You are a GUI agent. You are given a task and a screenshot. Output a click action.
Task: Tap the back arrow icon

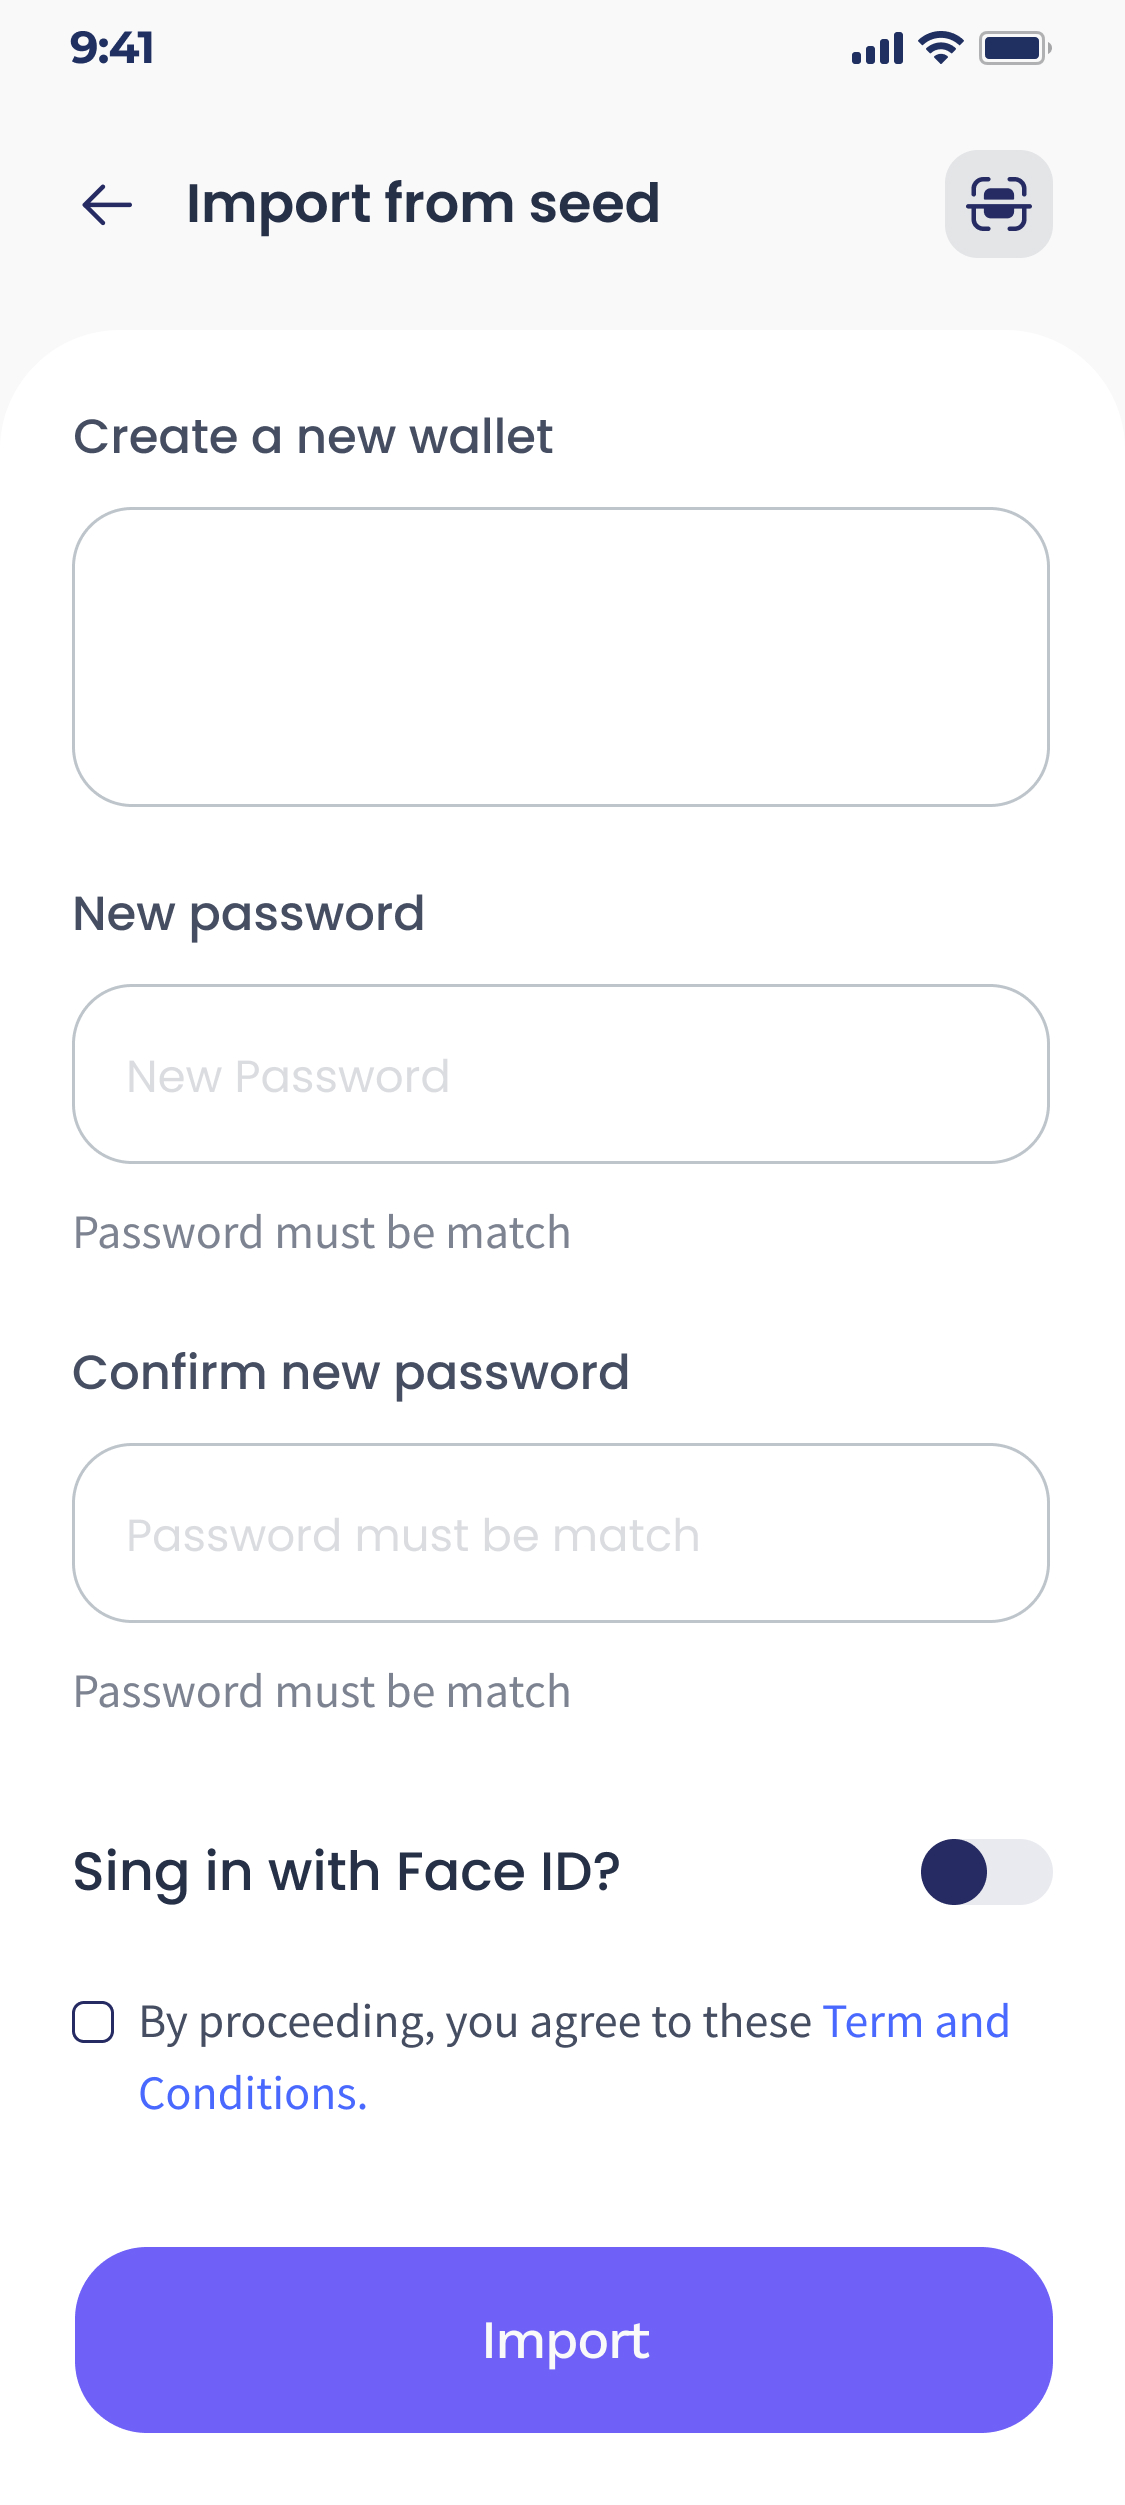[x=107, y=205]
